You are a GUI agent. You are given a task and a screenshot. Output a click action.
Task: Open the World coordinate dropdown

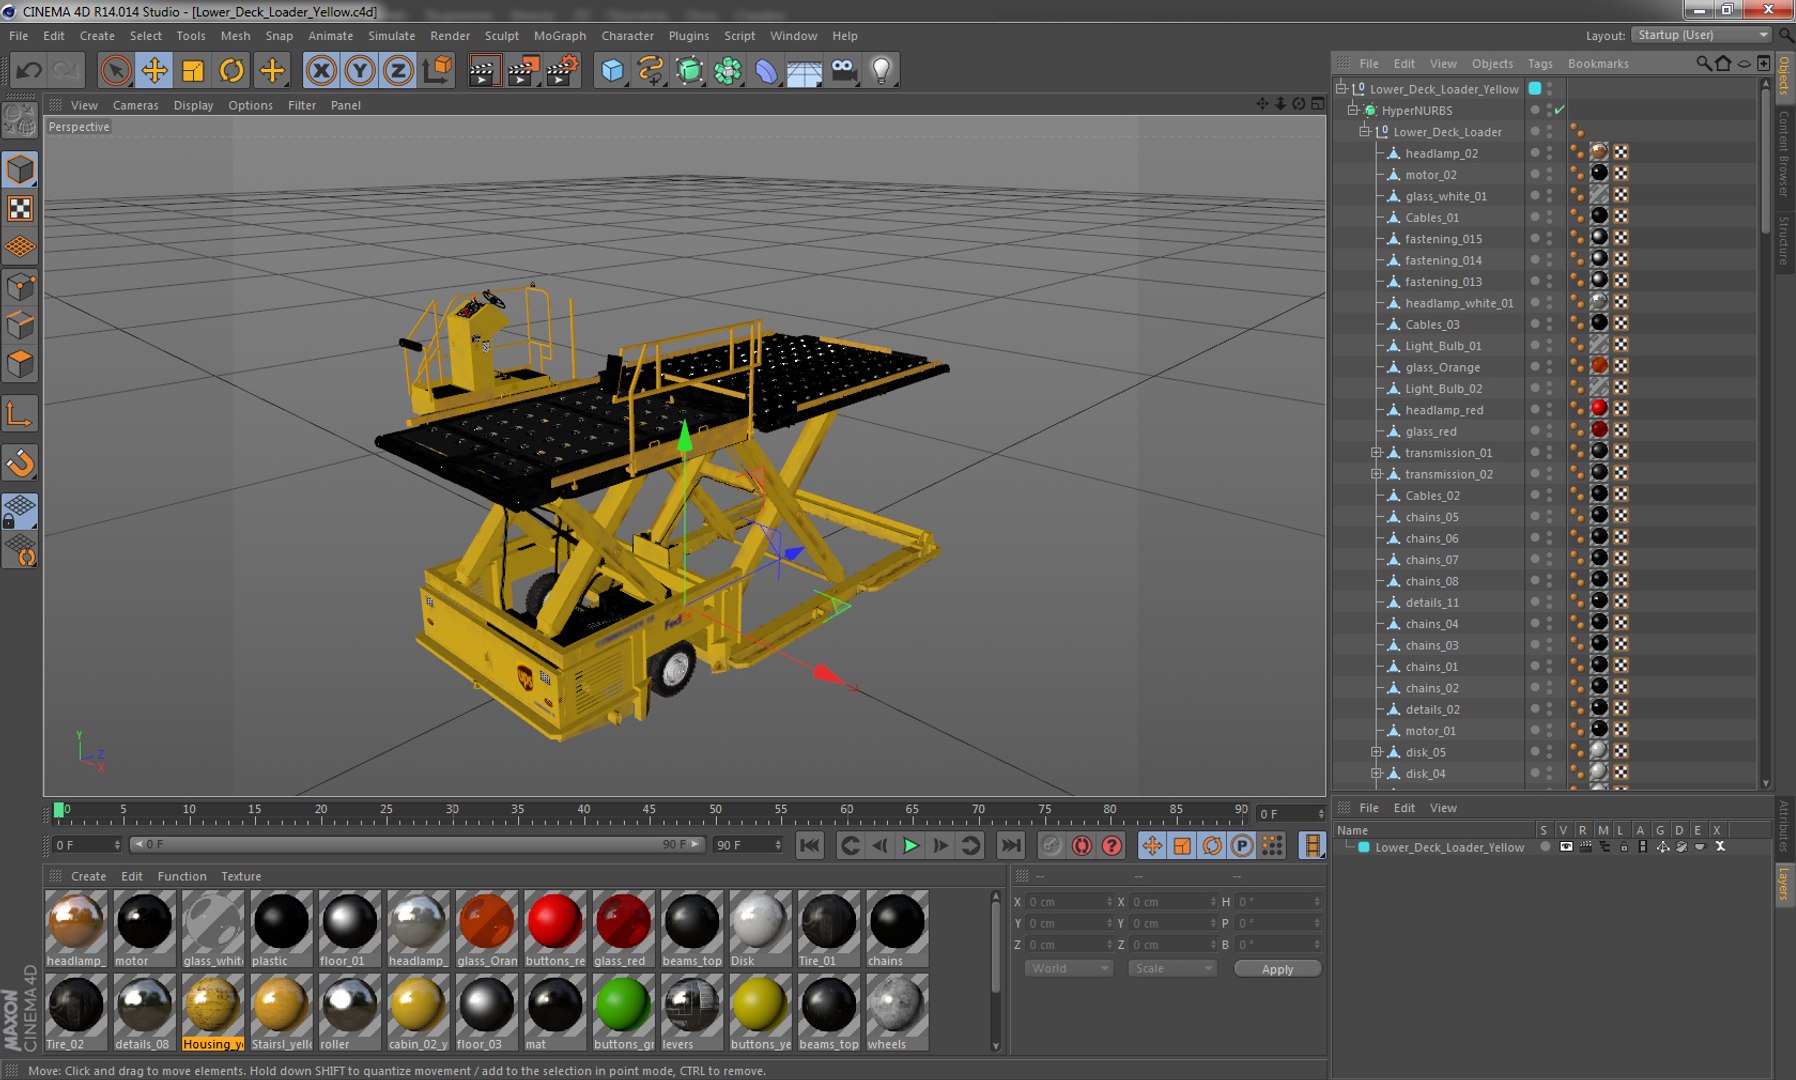click(1068, 968)
